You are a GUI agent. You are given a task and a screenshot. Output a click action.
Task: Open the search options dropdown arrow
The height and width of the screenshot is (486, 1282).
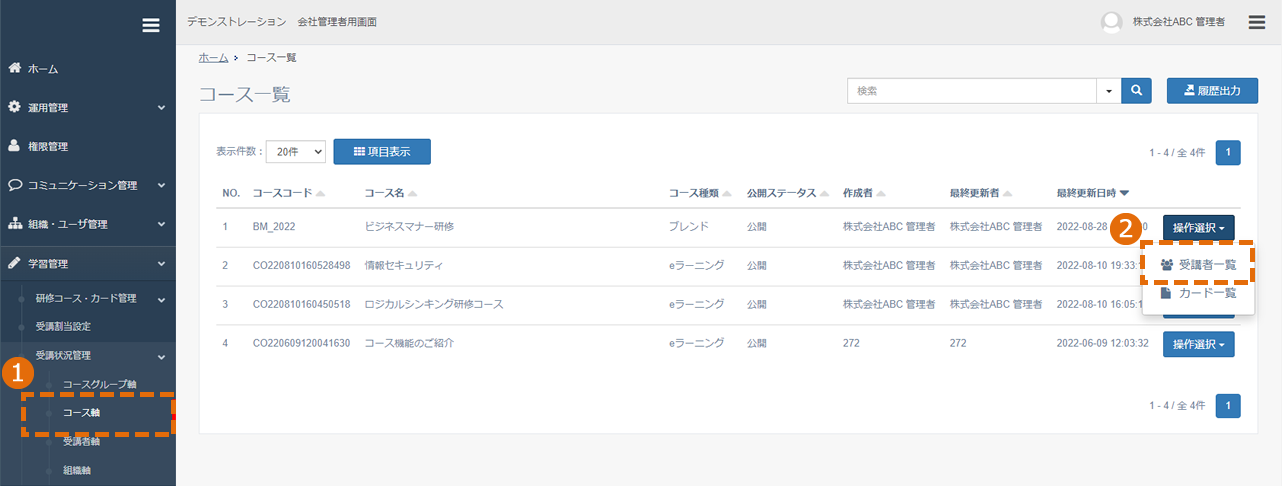tap(1109, 91)
